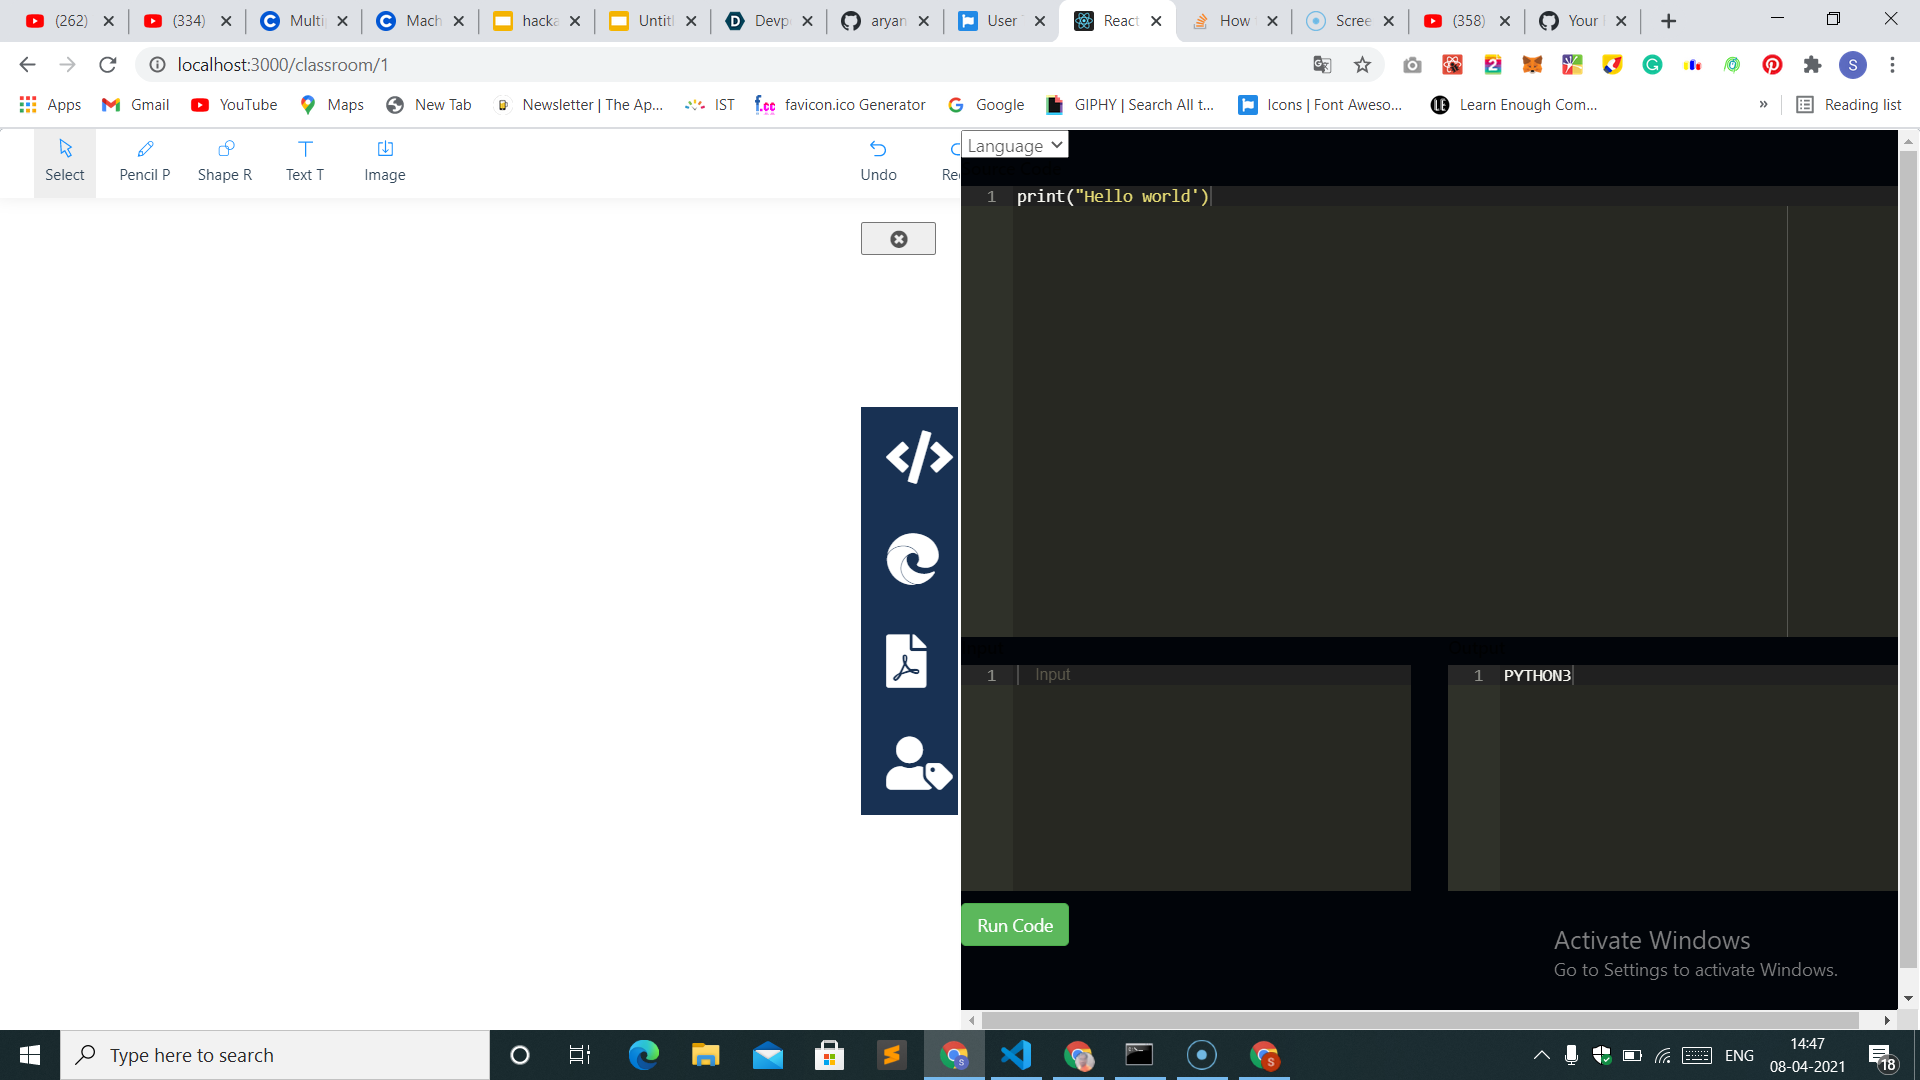
Task: Open the PDF file icon in sidebar
Action: [x=906, y=661]
